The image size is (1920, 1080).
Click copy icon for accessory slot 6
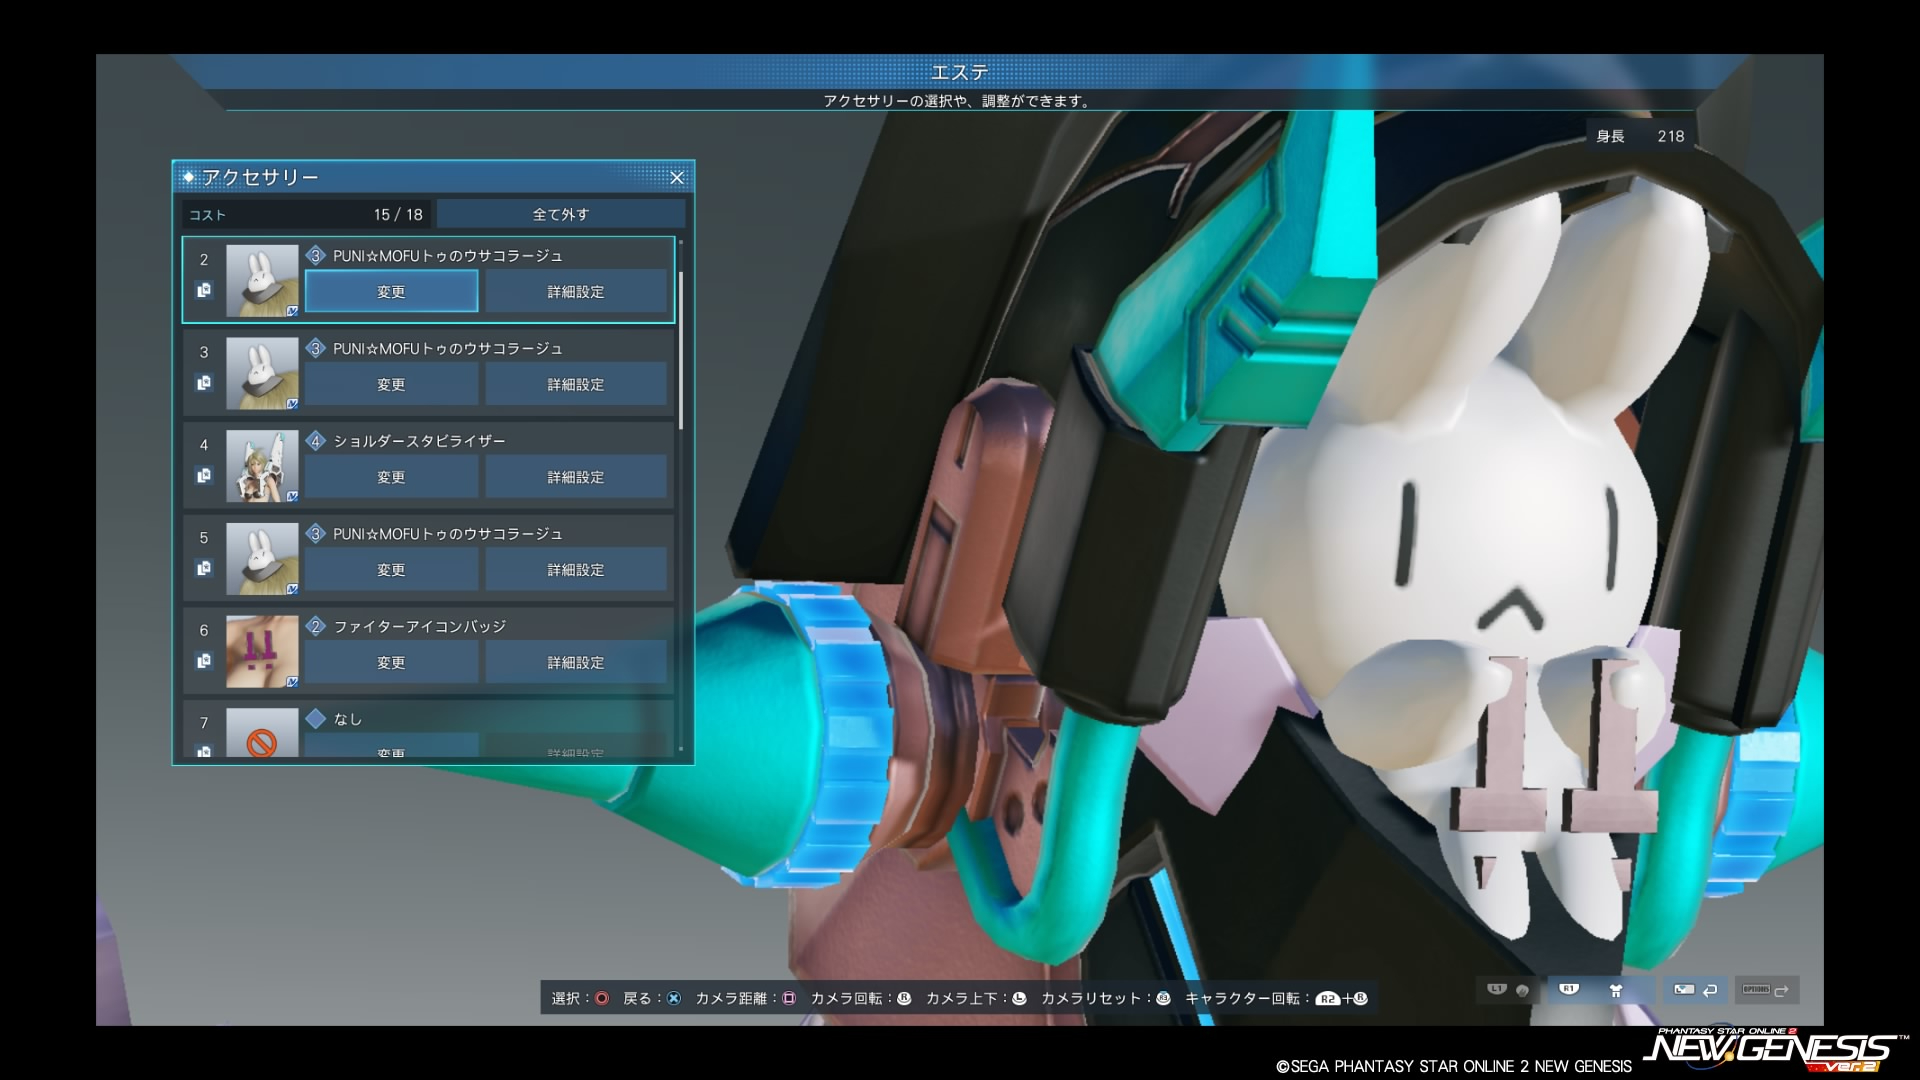tap(204, 661)
